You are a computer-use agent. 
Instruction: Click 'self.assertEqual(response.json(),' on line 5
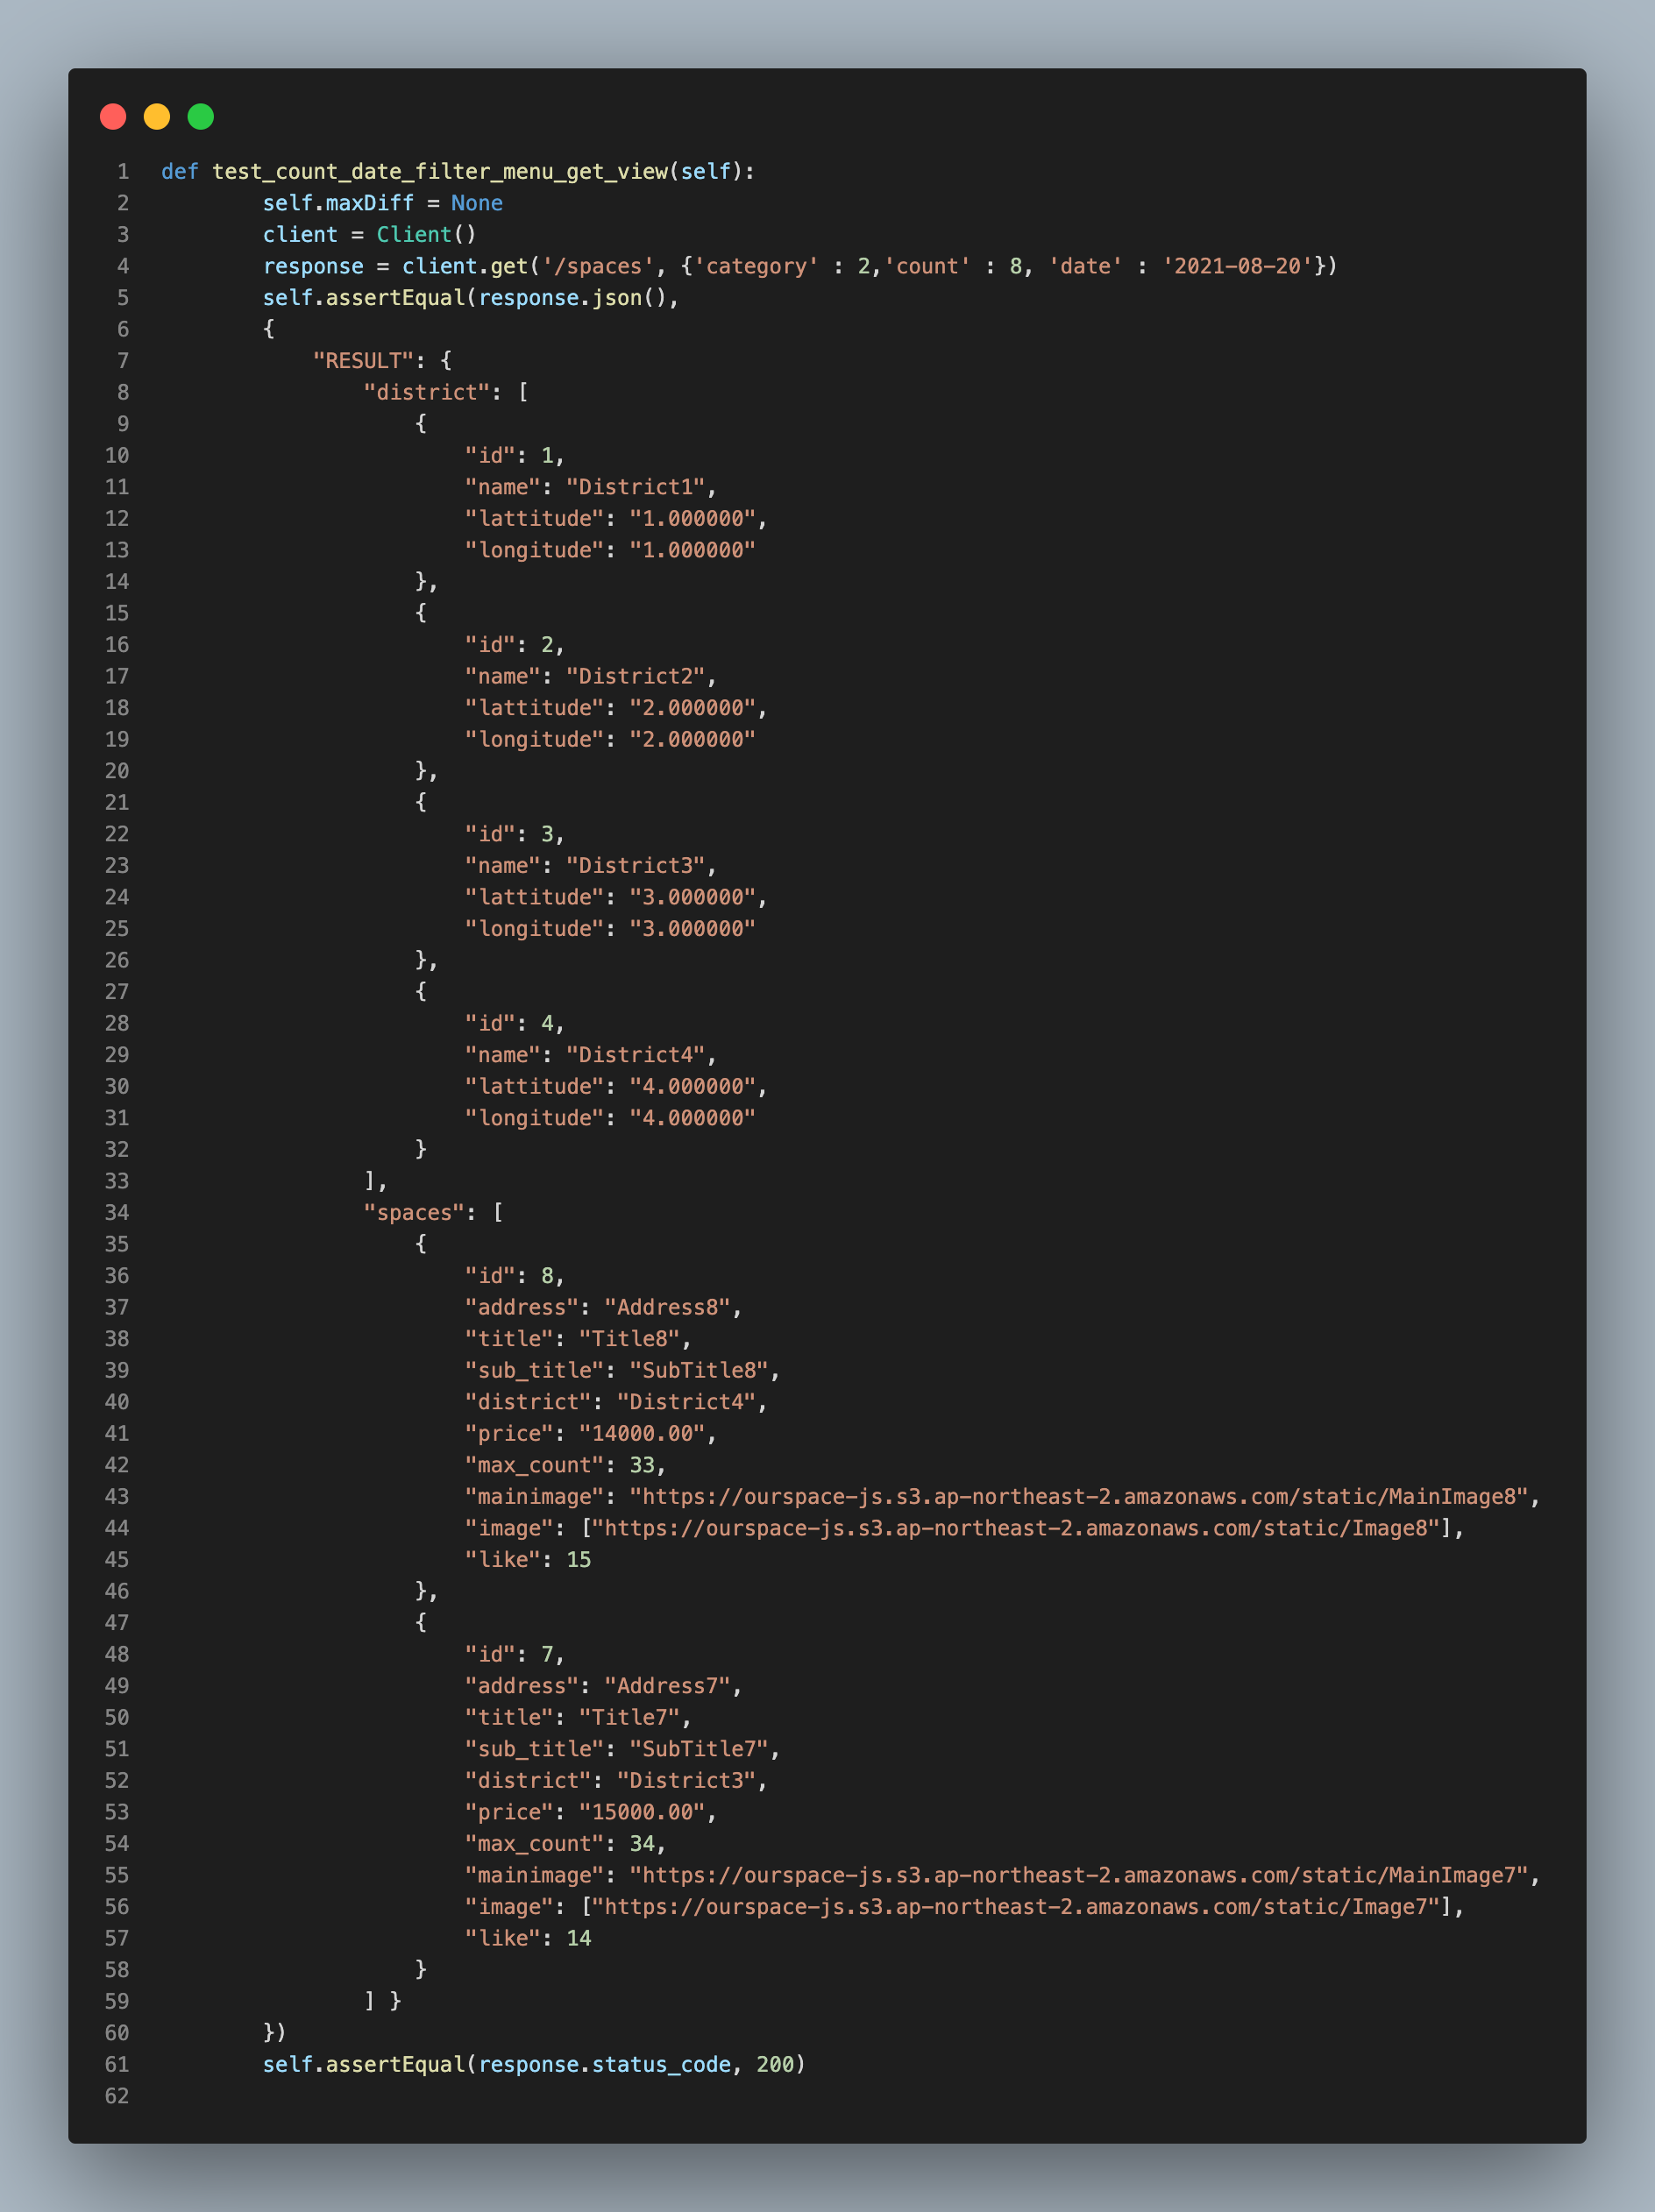click(471, 298)
